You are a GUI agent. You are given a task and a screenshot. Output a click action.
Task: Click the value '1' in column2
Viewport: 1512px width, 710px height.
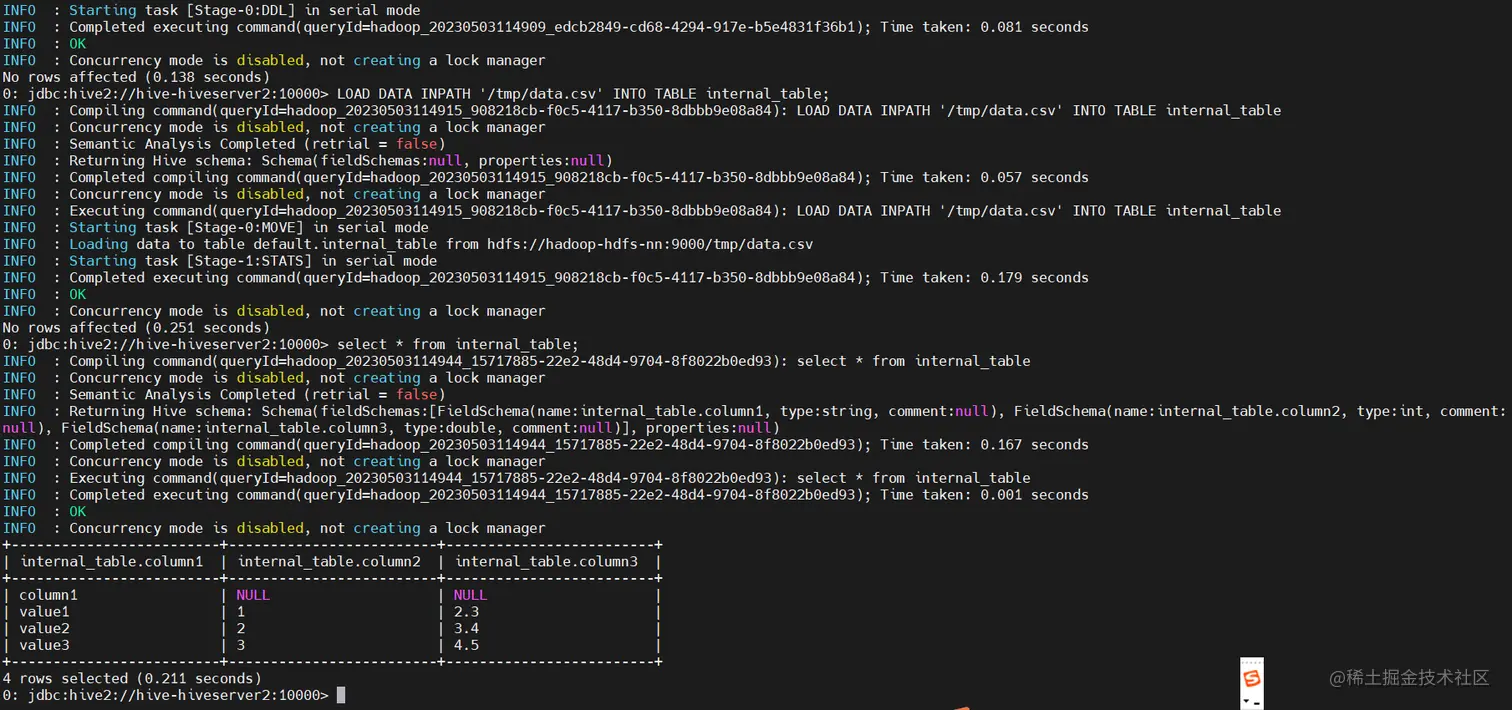241,612
